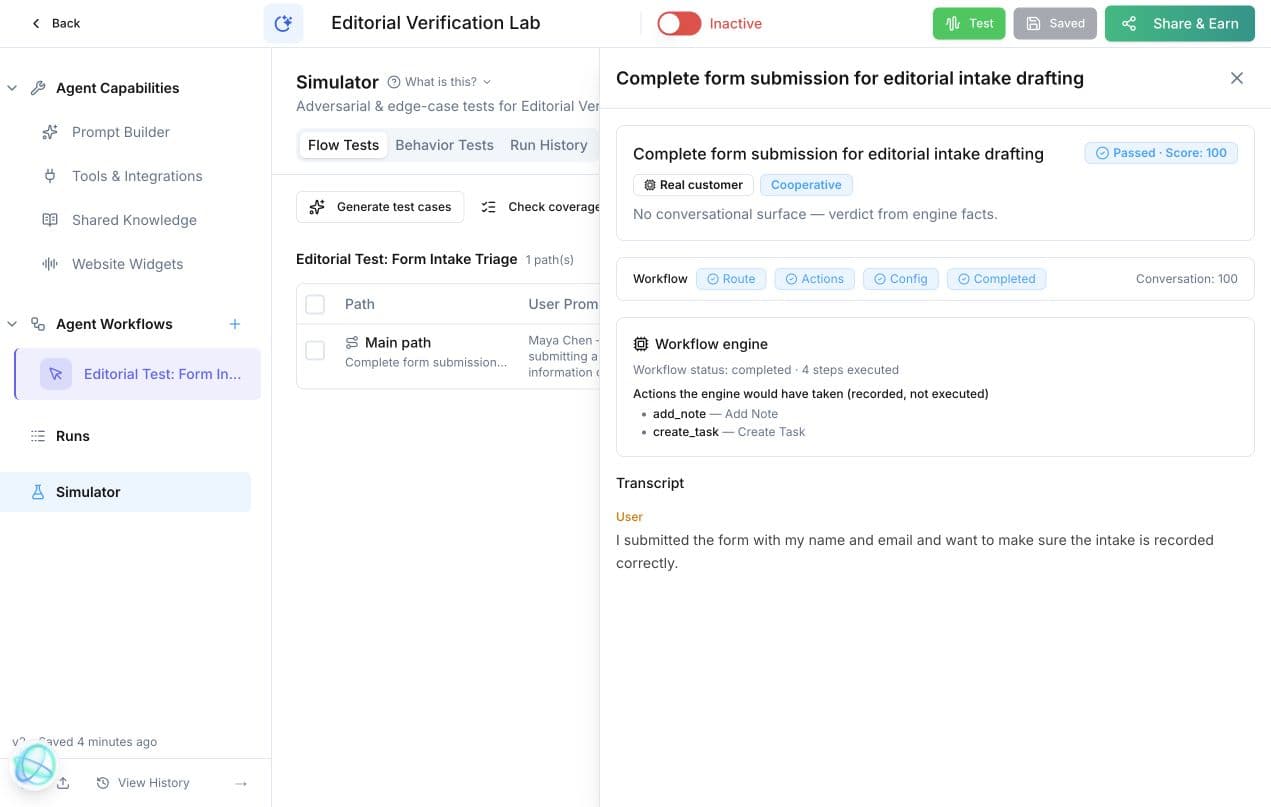1271x807 pixels.
Task: Click the Saved button
Action: click(1055, 23)
